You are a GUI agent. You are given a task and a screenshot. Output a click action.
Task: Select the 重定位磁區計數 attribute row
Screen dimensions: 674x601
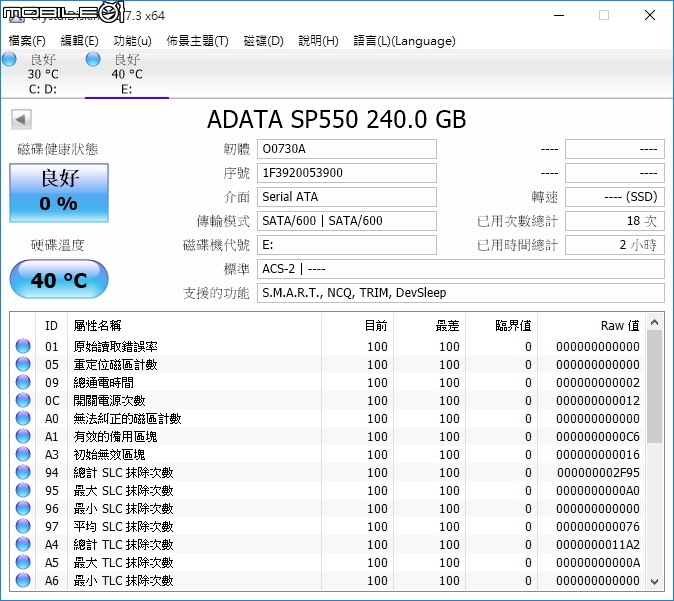[329, 364]
